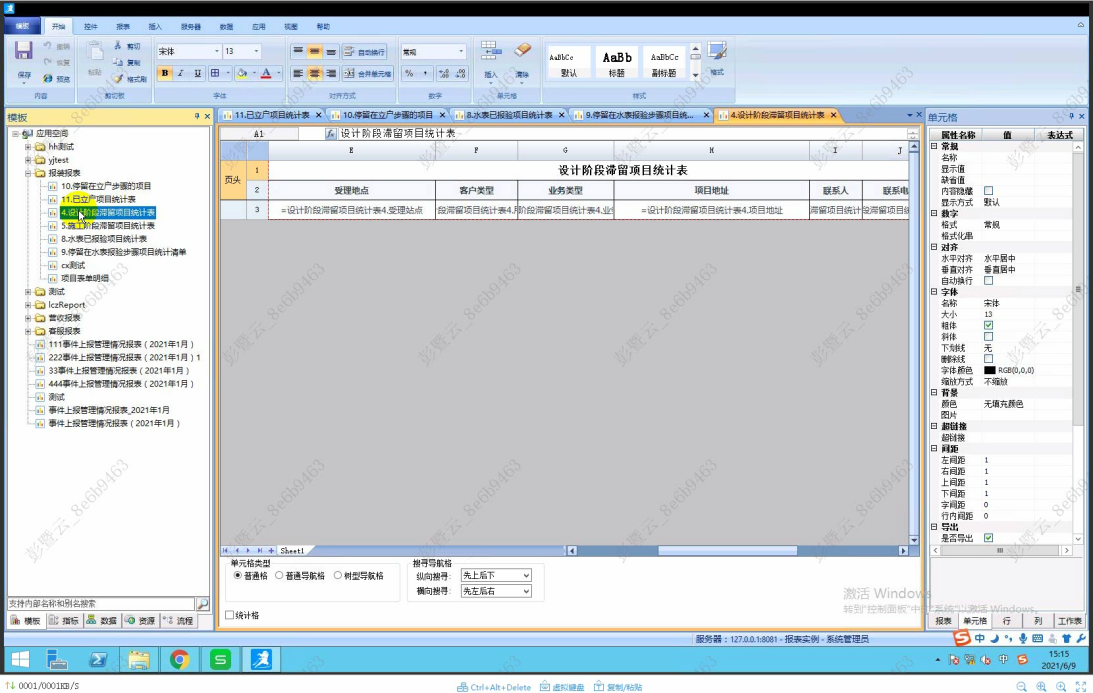
Task: Enable the 统计格 checkbox
Action: pos(229,615)
